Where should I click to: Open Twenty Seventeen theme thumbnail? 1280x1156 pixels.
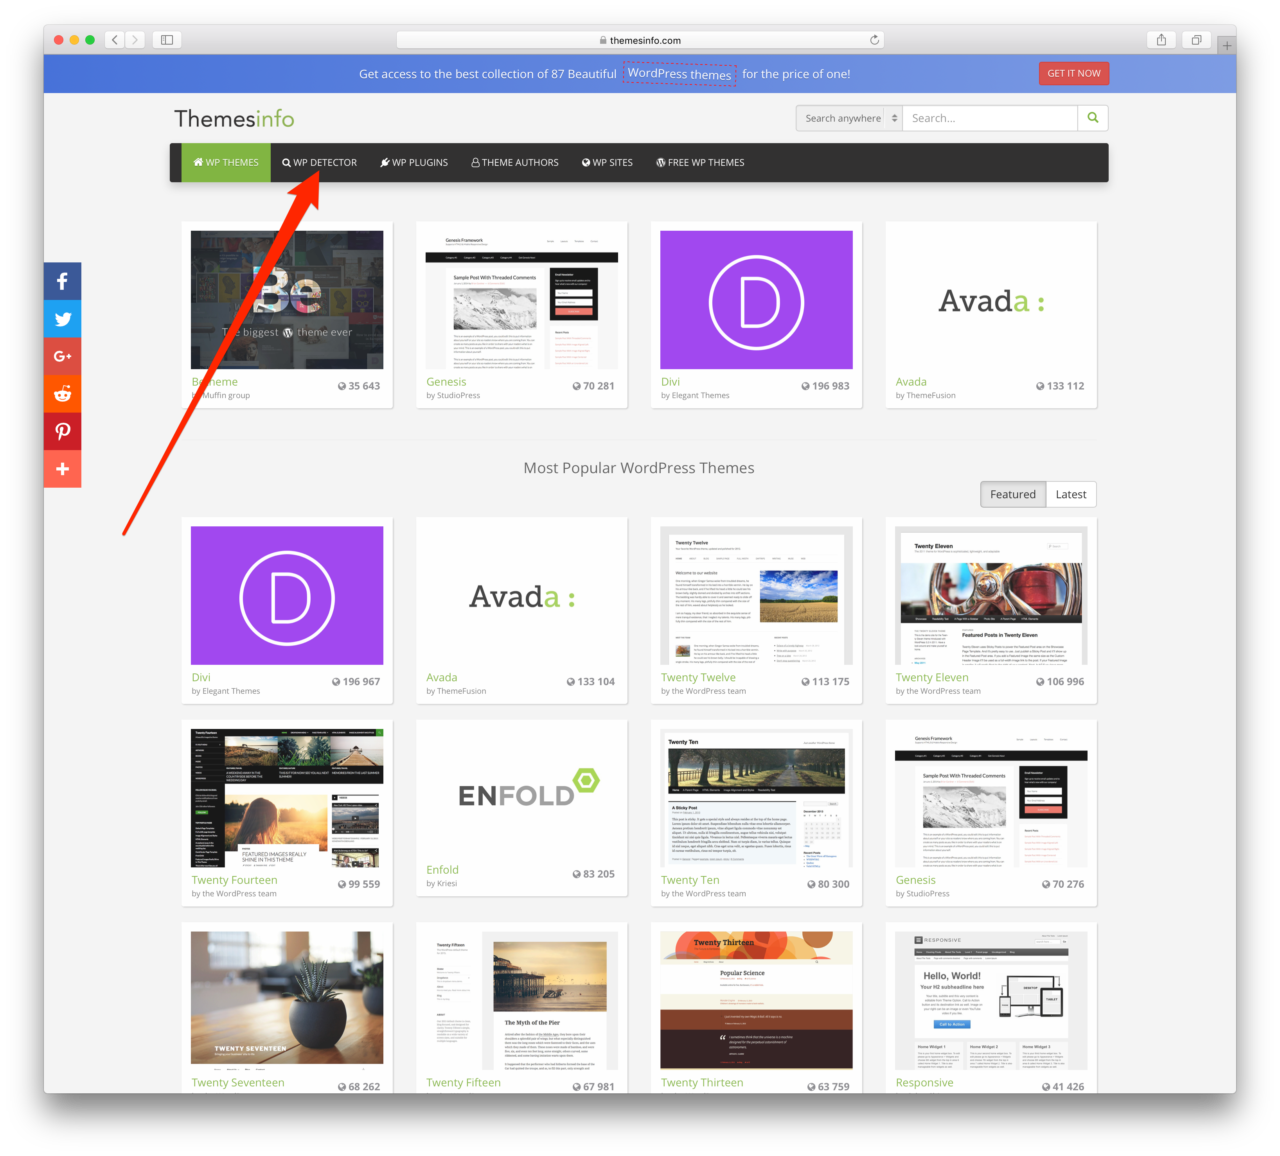pyautogui.click(x=287, y=1001)
